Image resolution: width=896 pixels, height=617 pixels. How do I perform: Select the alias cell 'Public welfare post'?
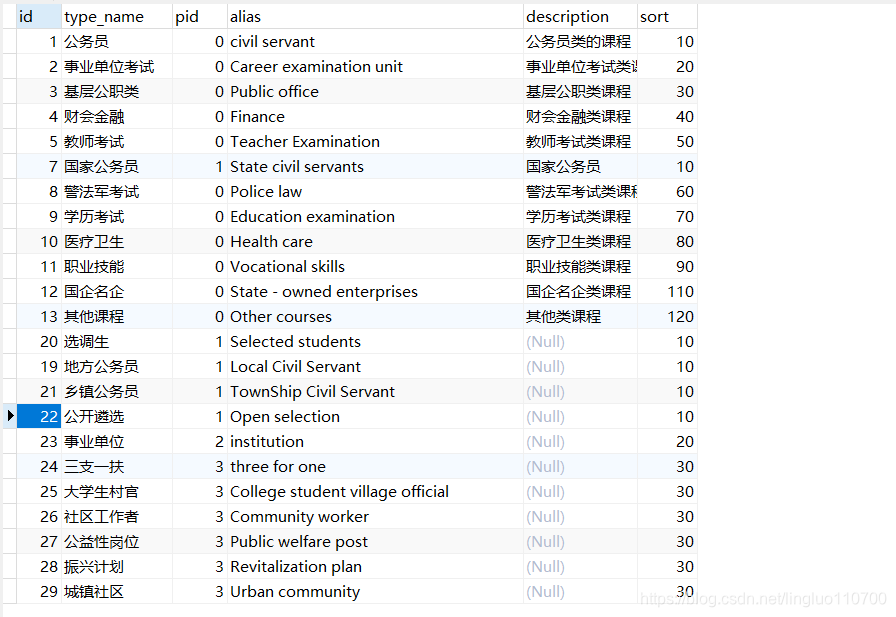375,542
